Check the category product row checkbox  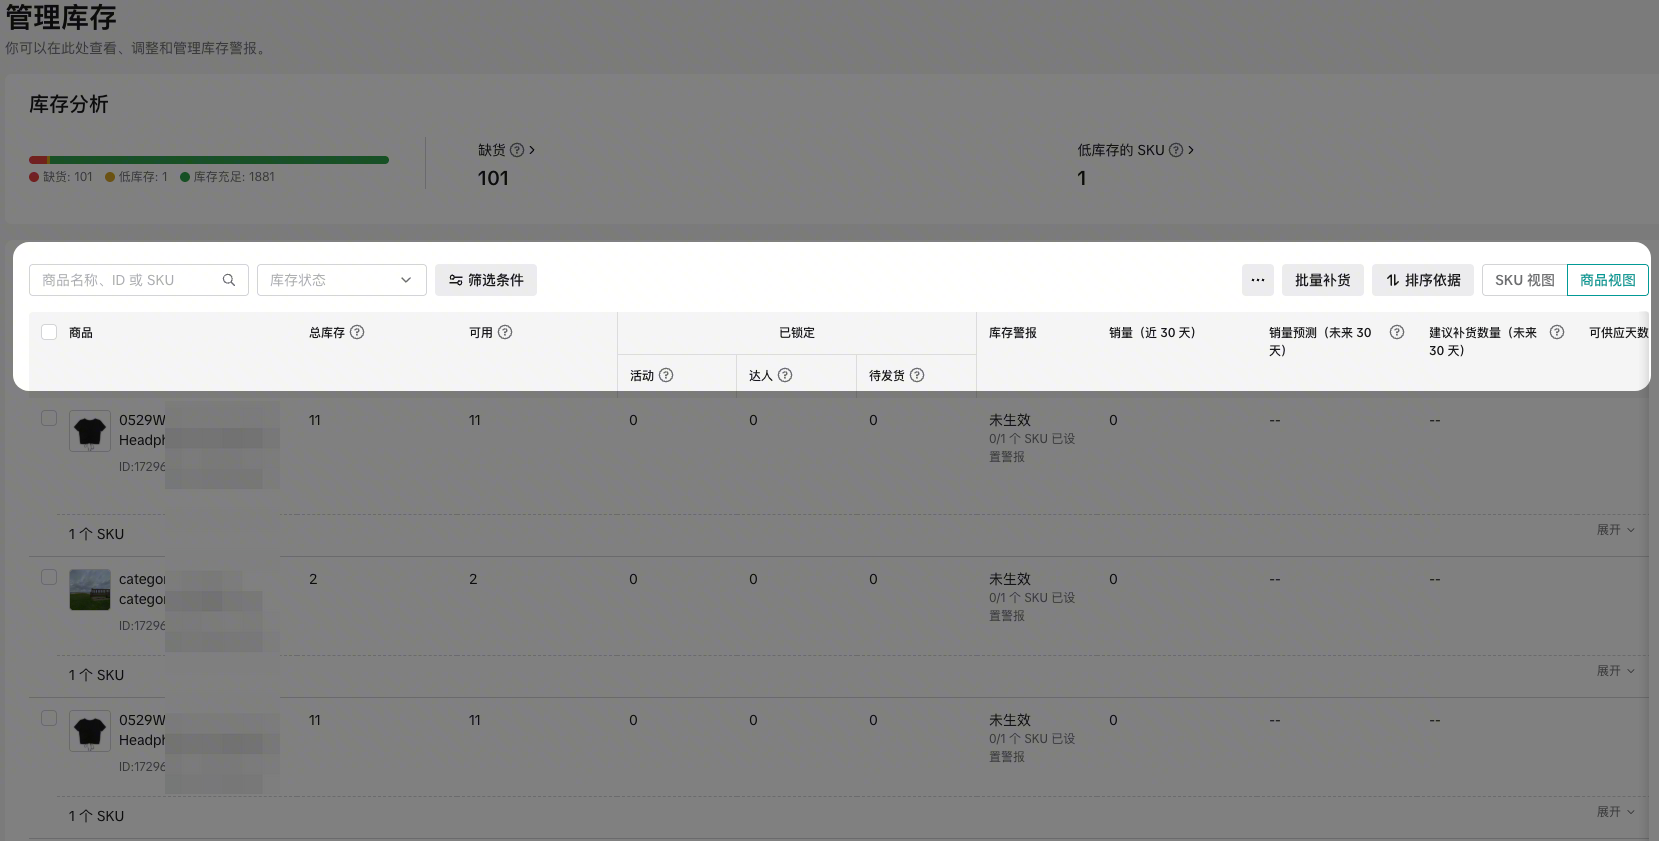click(x=49, y=577)
